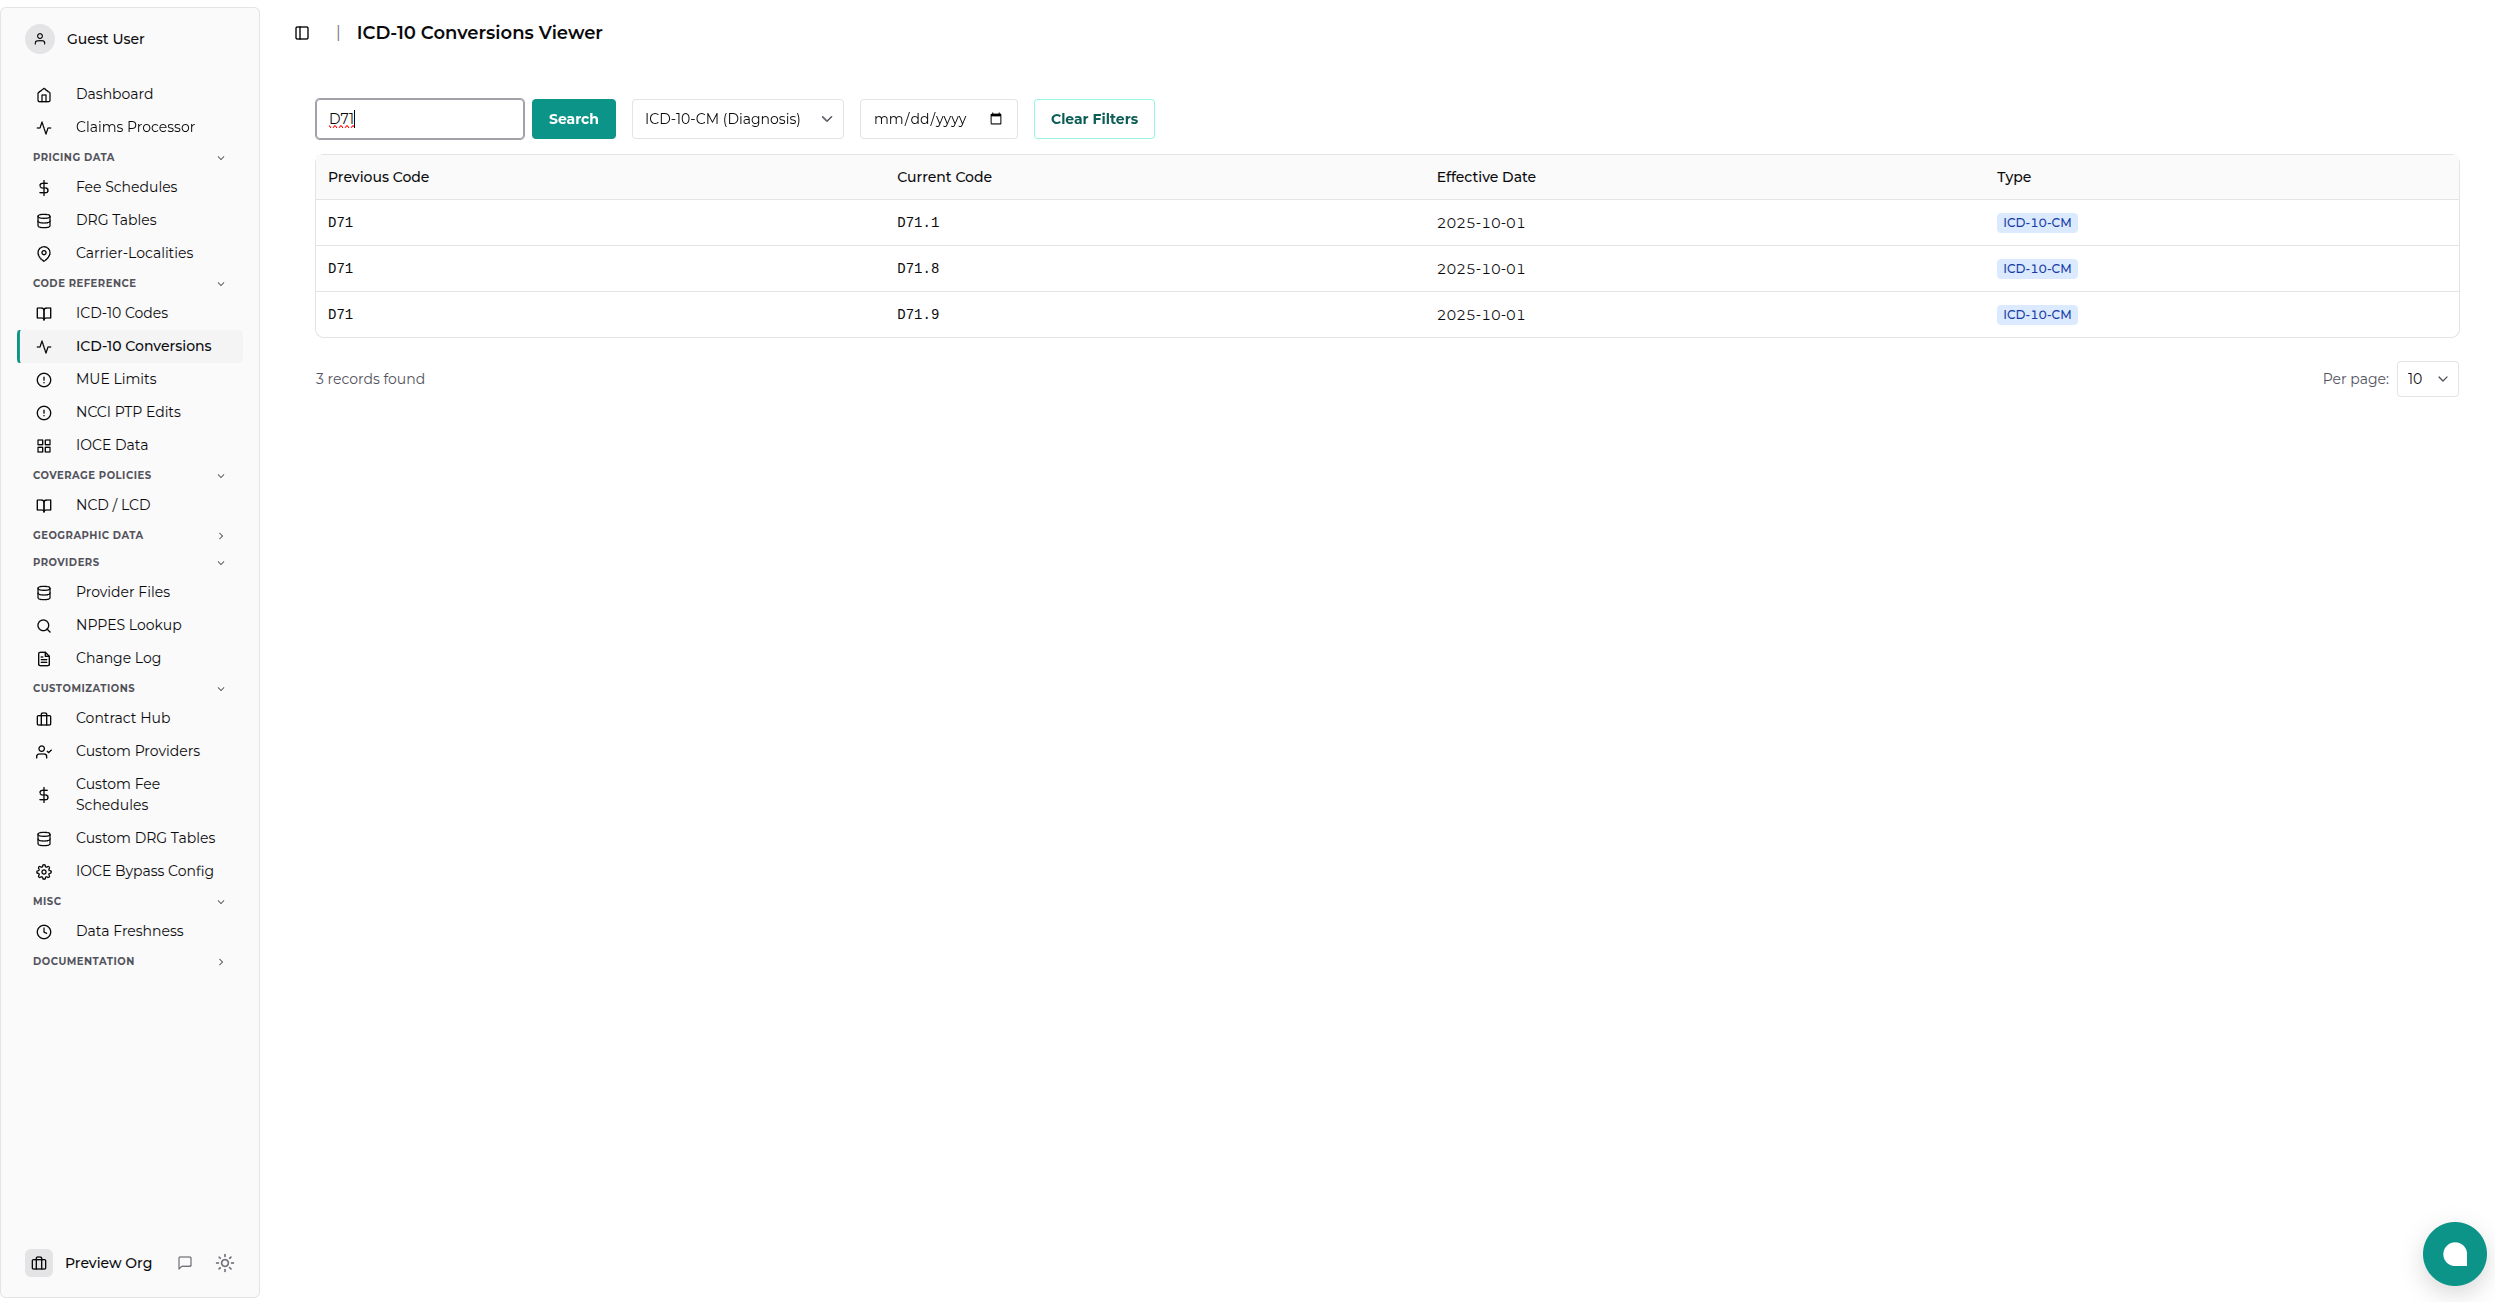This screenshot has width=2495, height=1302.
Task: Click the Preview Org briefcase icon
Action: point(39,1263)
